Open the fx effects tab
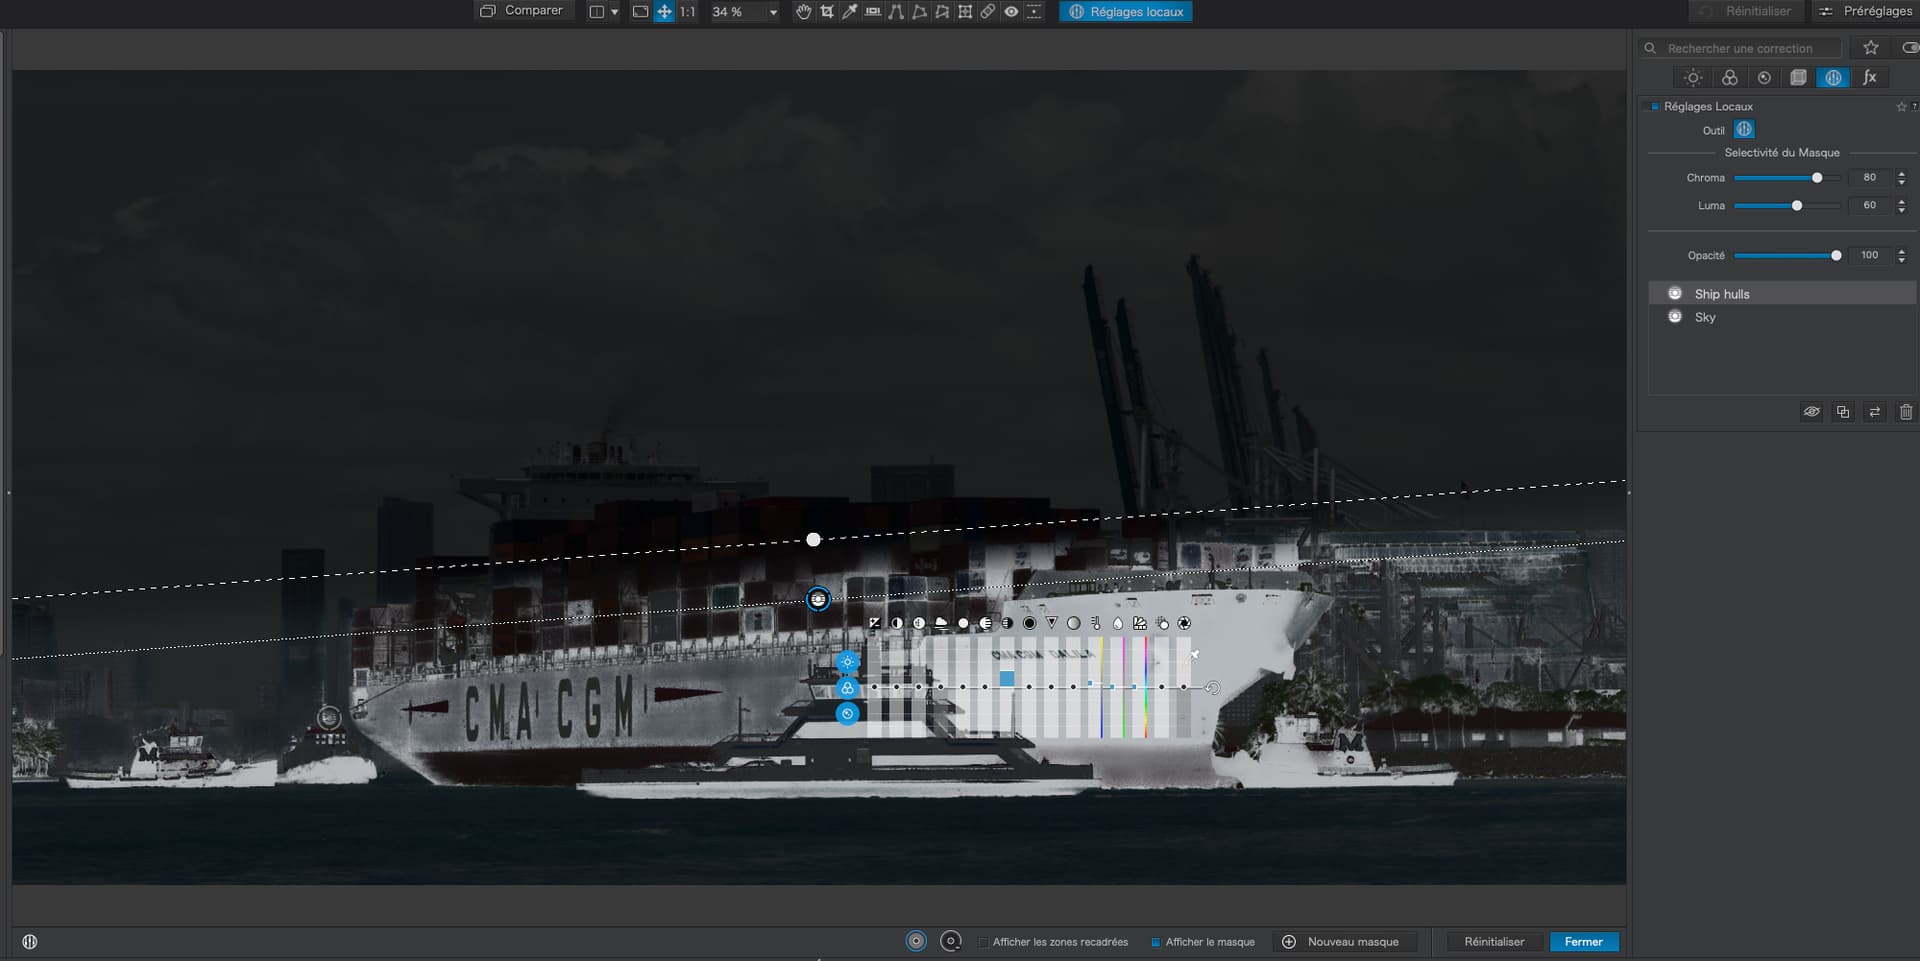The image size is (1920, 961). (x=1869, y=78)
